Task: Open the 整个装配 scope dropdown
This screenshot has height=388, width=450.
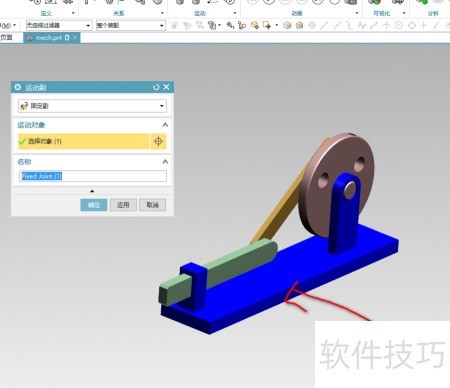Action: pyautogui.click(x=130, y=25)
